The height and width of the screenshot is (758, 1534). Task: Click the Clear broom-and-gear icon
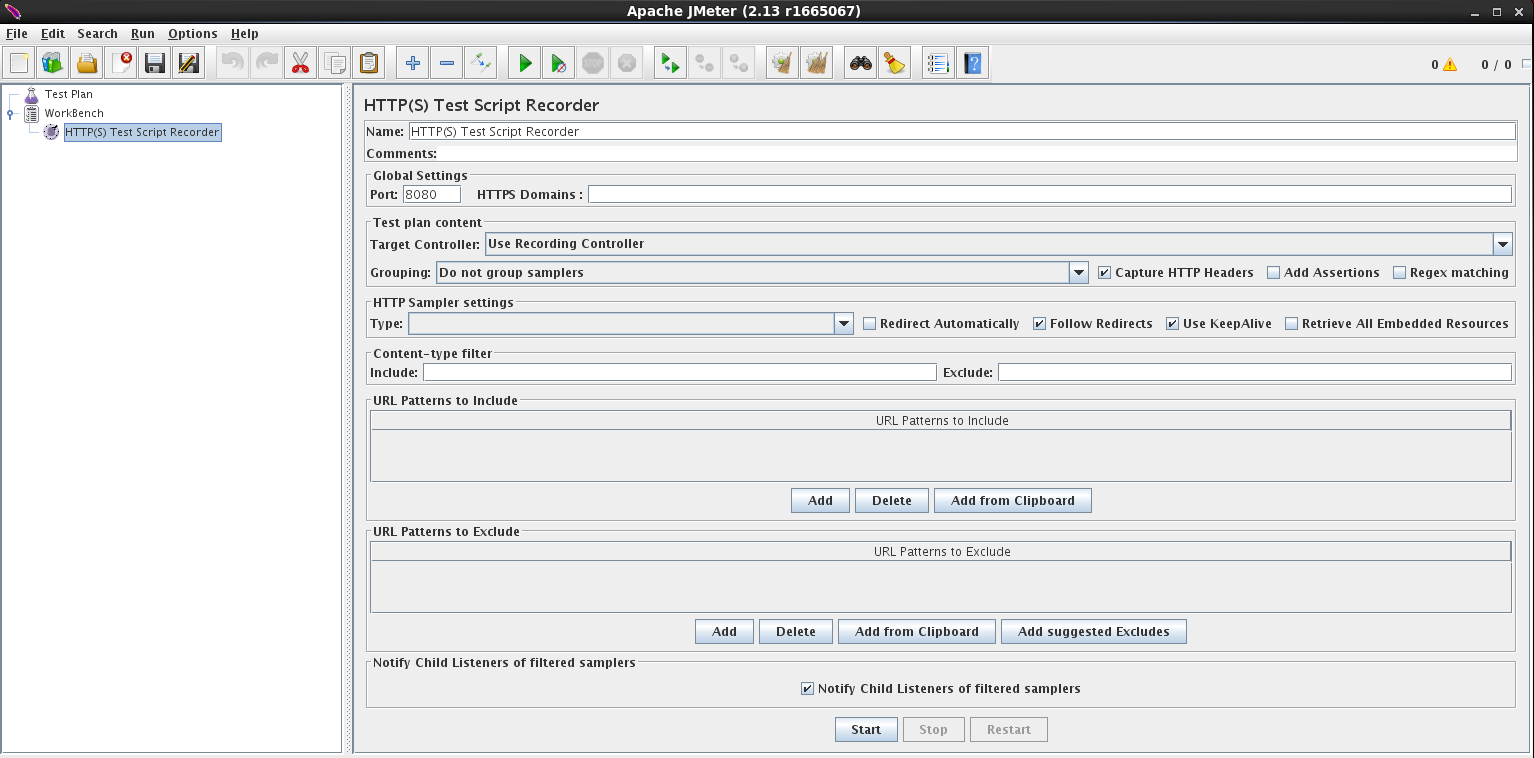783,63
